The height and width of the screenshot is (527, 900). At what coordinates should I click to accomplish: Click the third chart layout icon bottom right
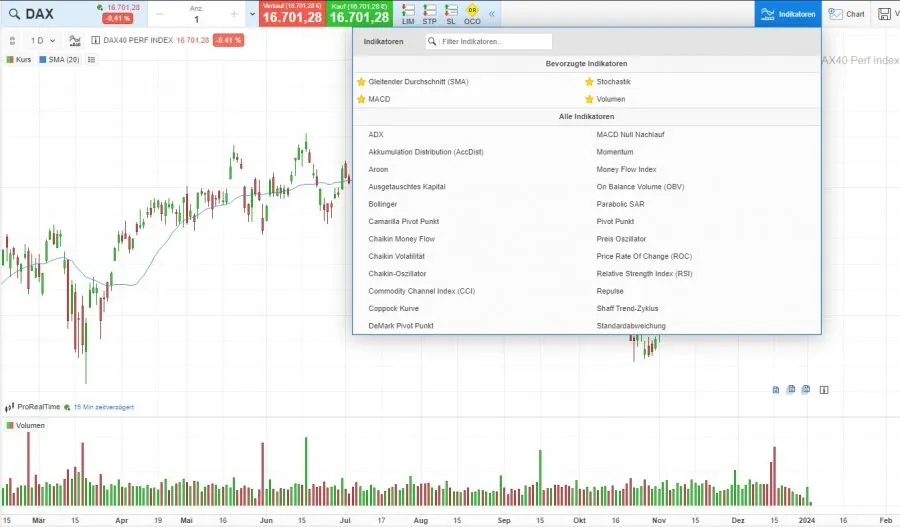click(x=806, y=389)
